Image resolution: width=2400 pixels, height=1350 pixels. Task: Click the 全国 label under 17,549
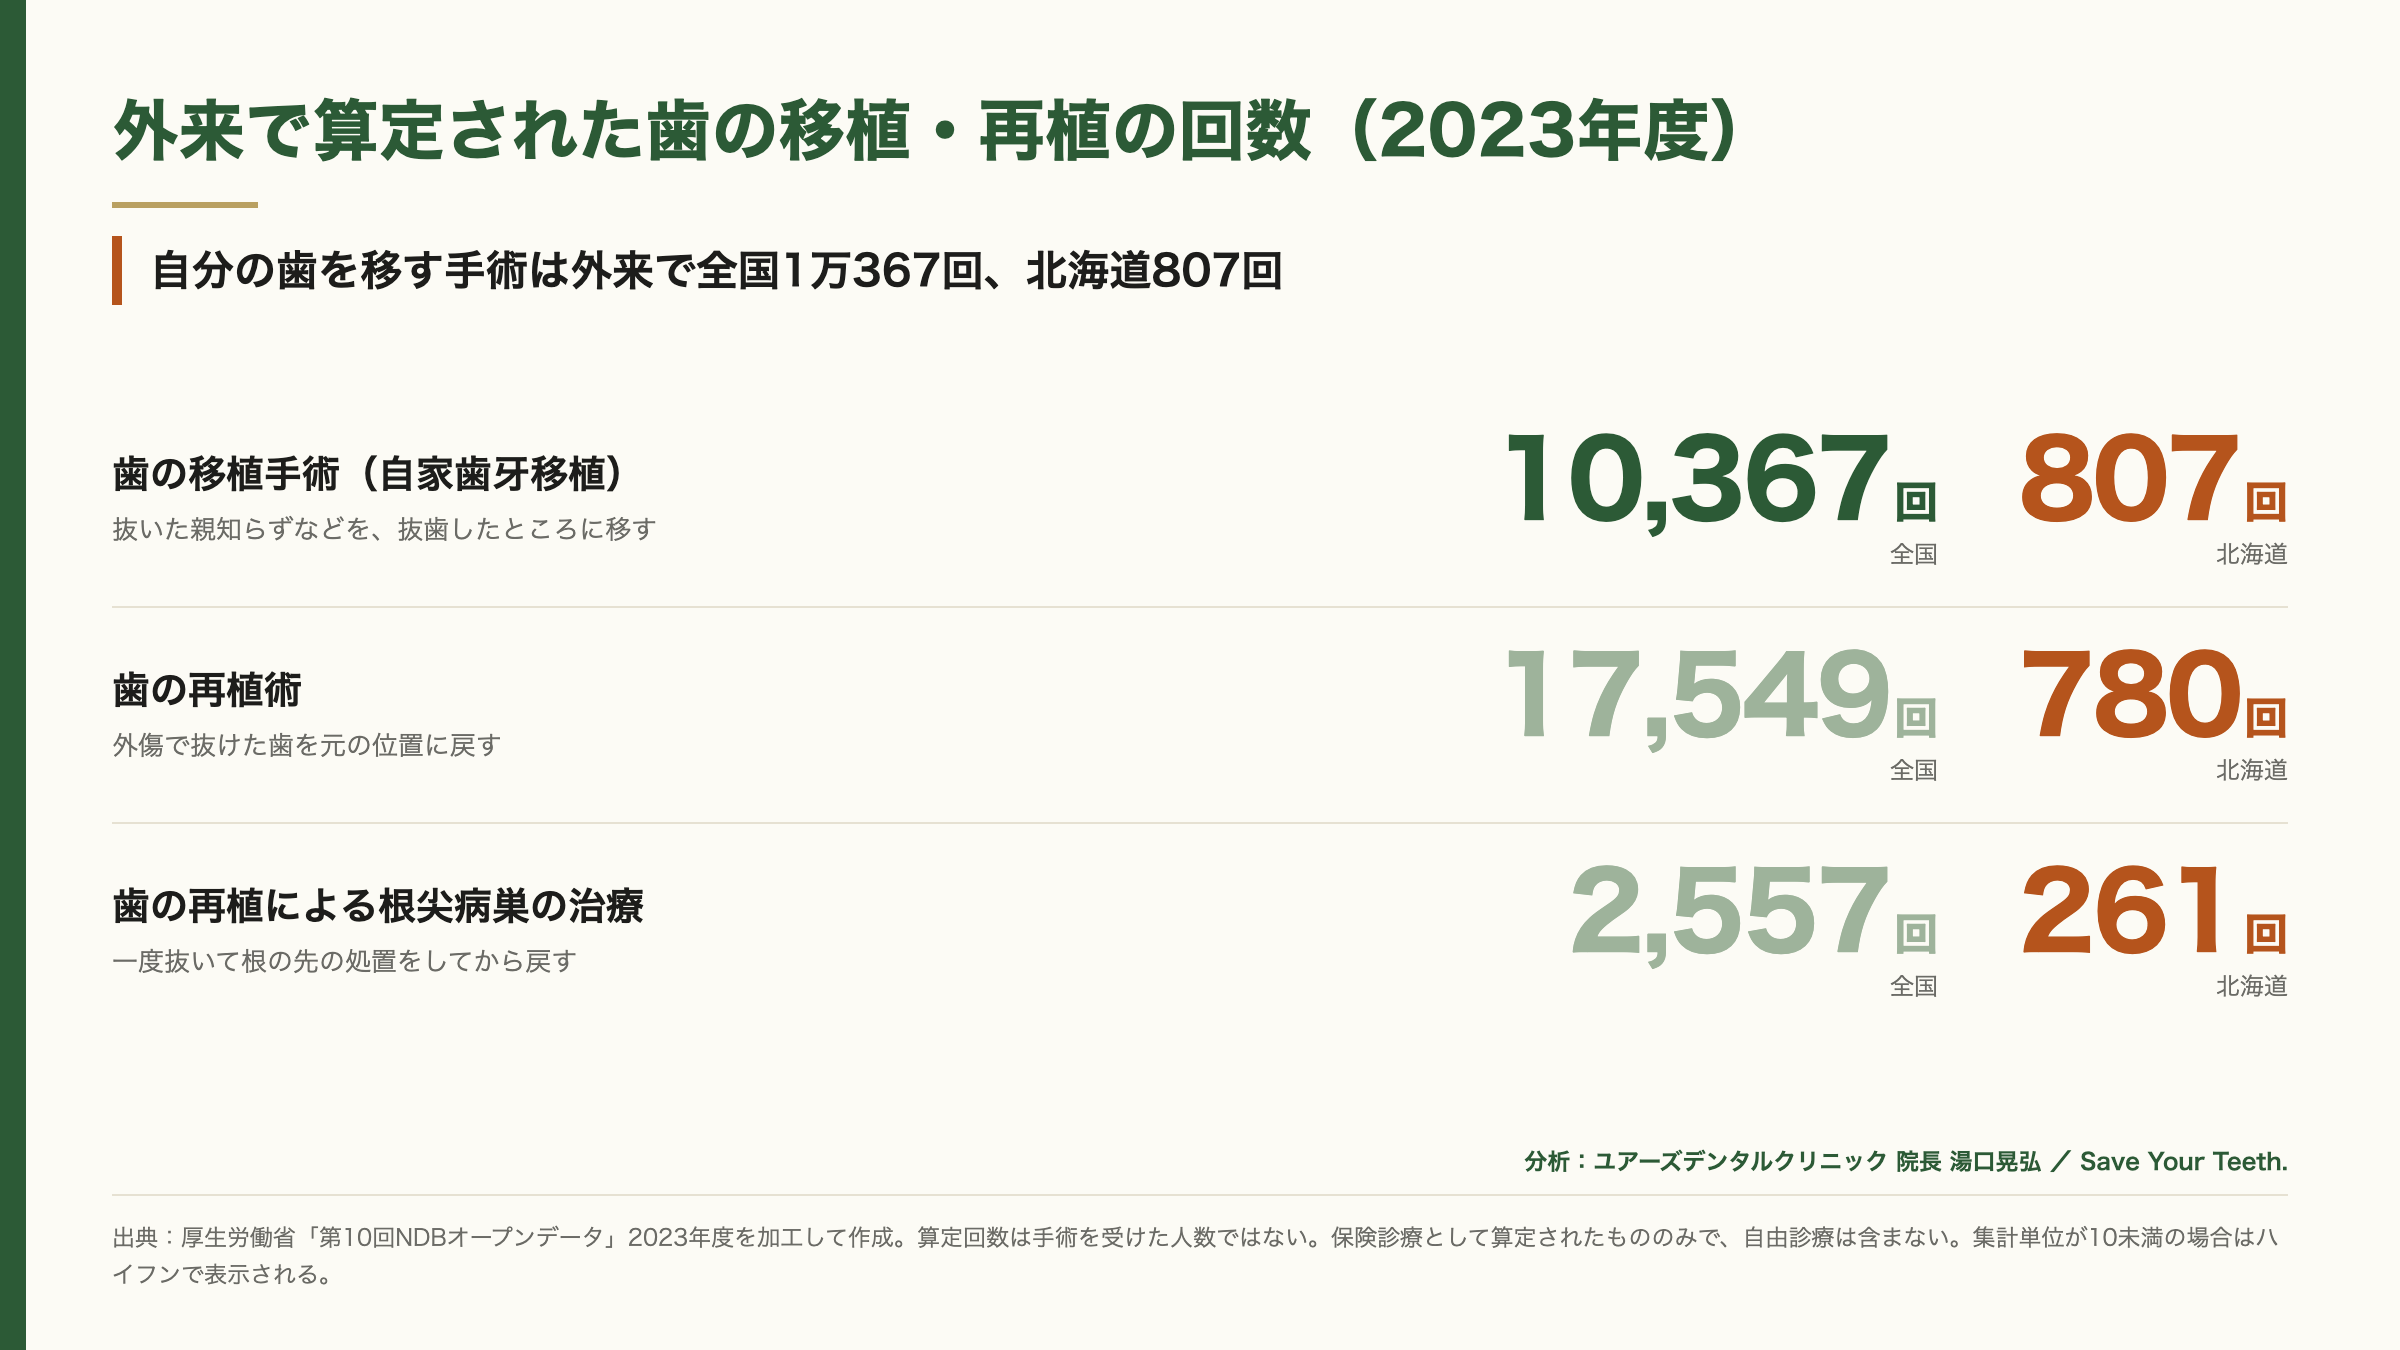tap(1914, 770)
